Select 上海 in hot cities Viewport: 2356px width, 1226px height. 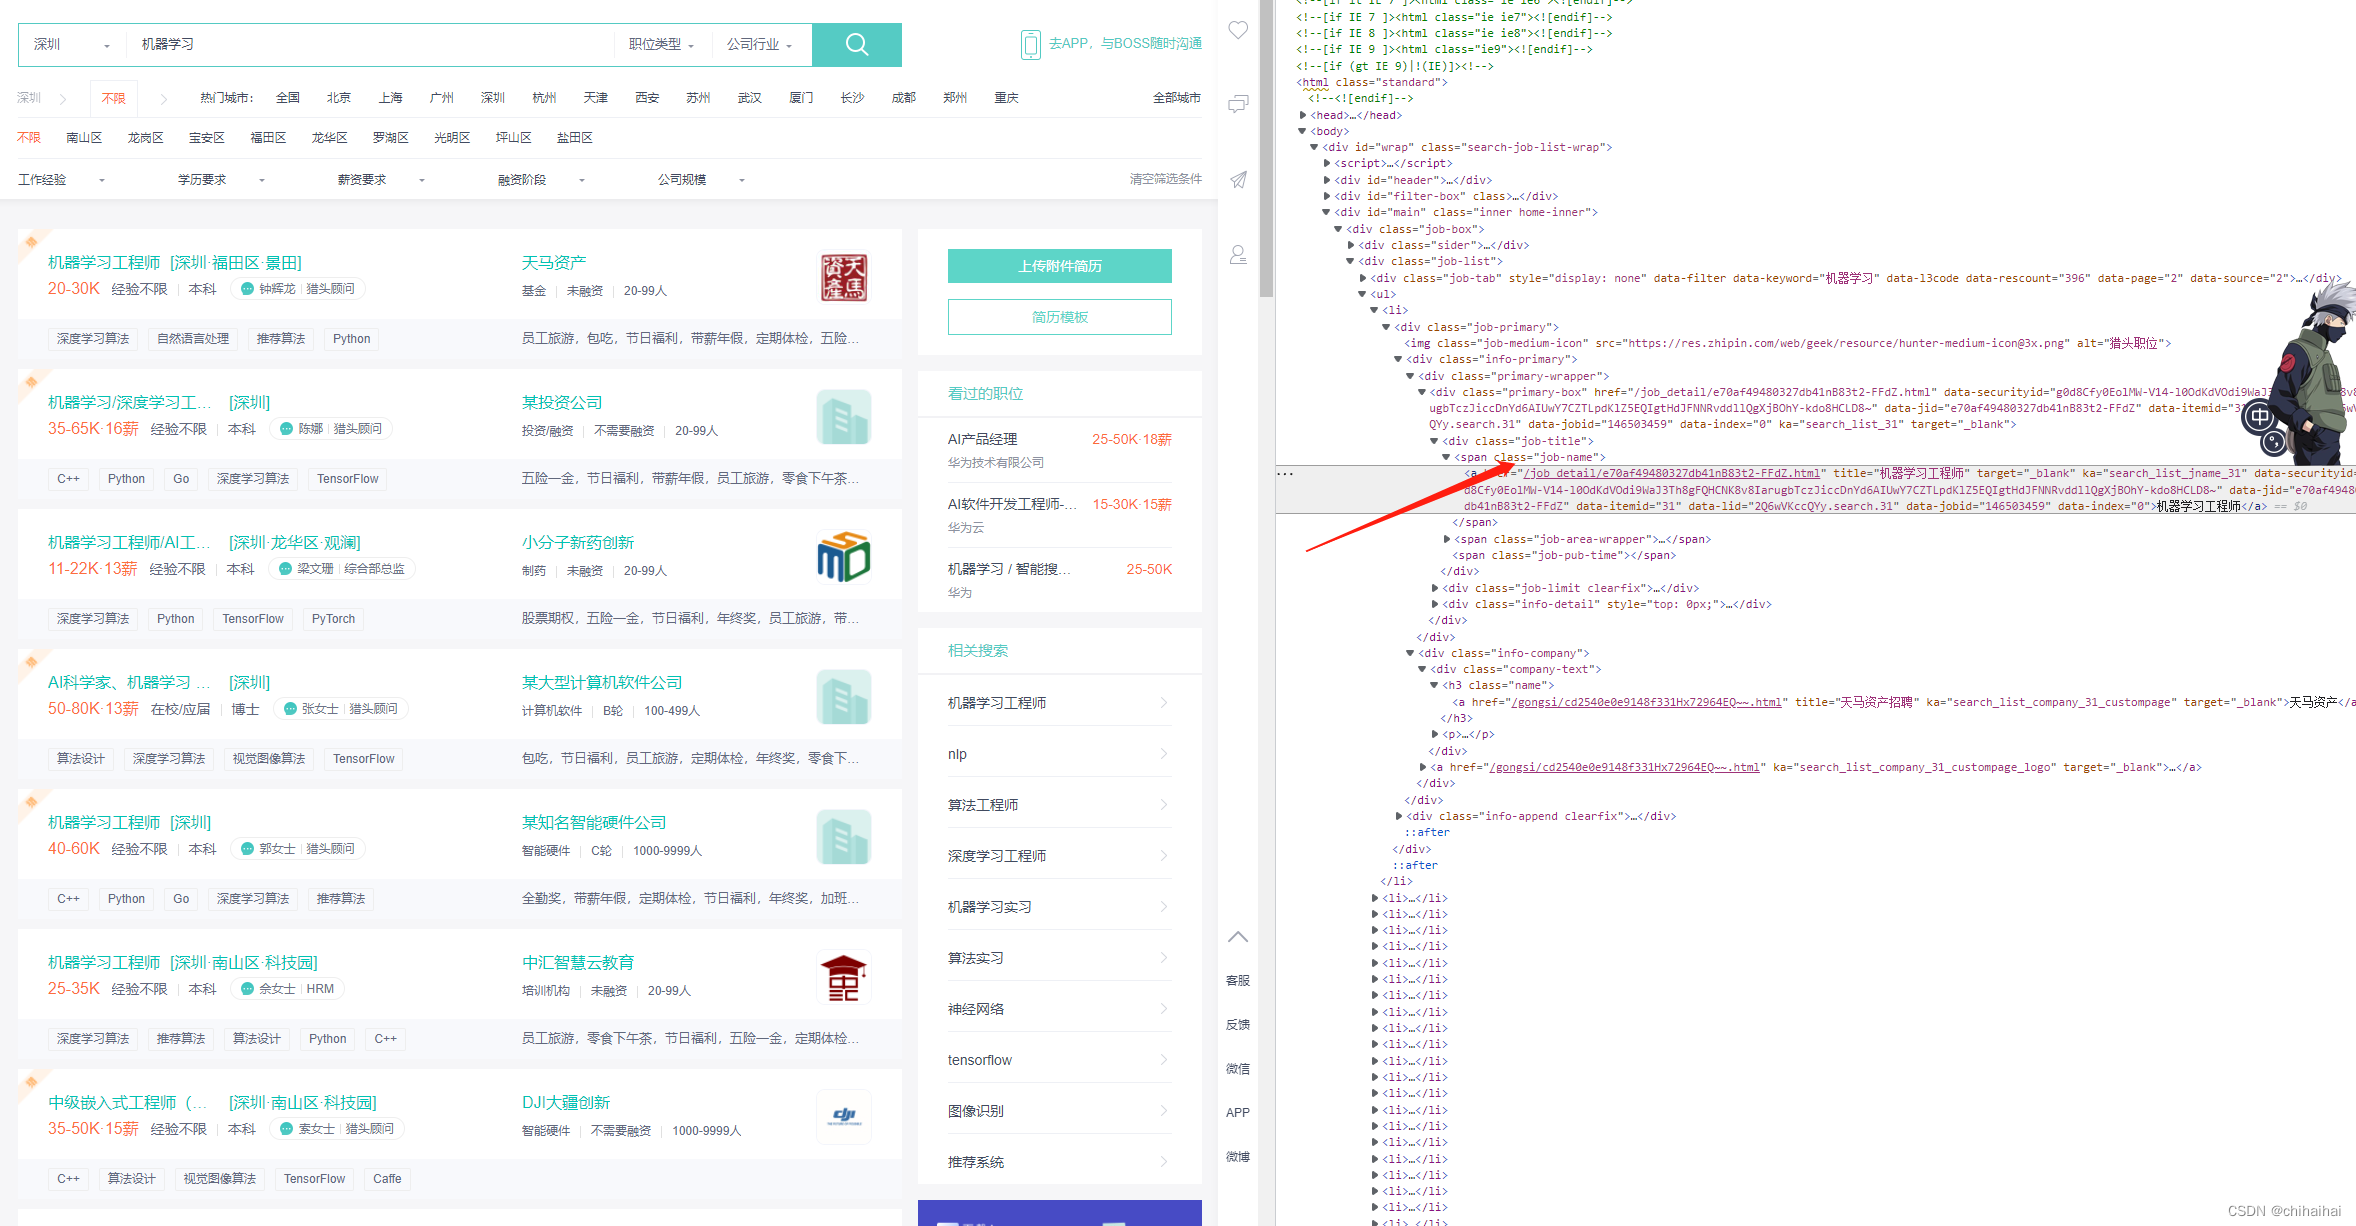point(390,98)
